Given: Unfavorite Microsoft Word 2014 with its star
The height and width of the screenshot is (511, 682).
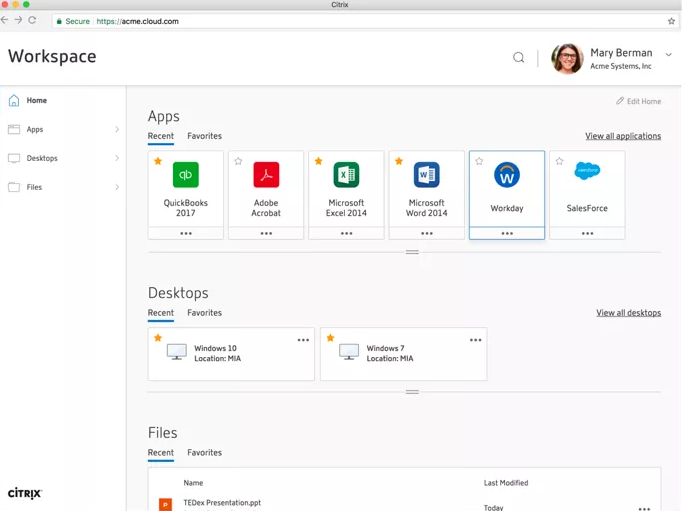Looking at the screenshot, I should [x=399, y=161].
